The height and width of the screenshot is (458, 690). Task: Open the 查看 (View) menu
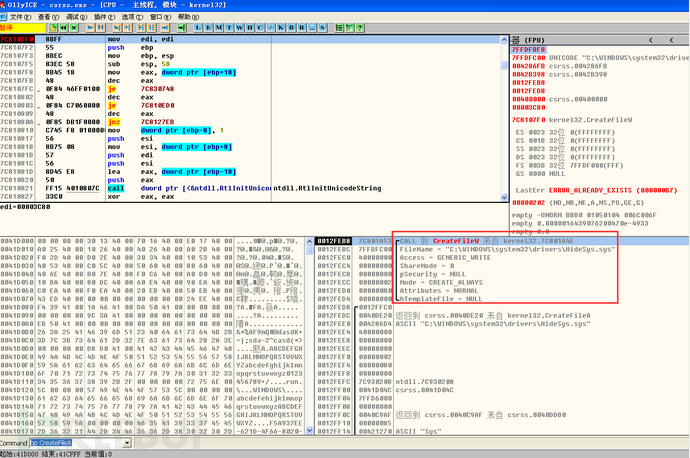(x=48, y=17)
